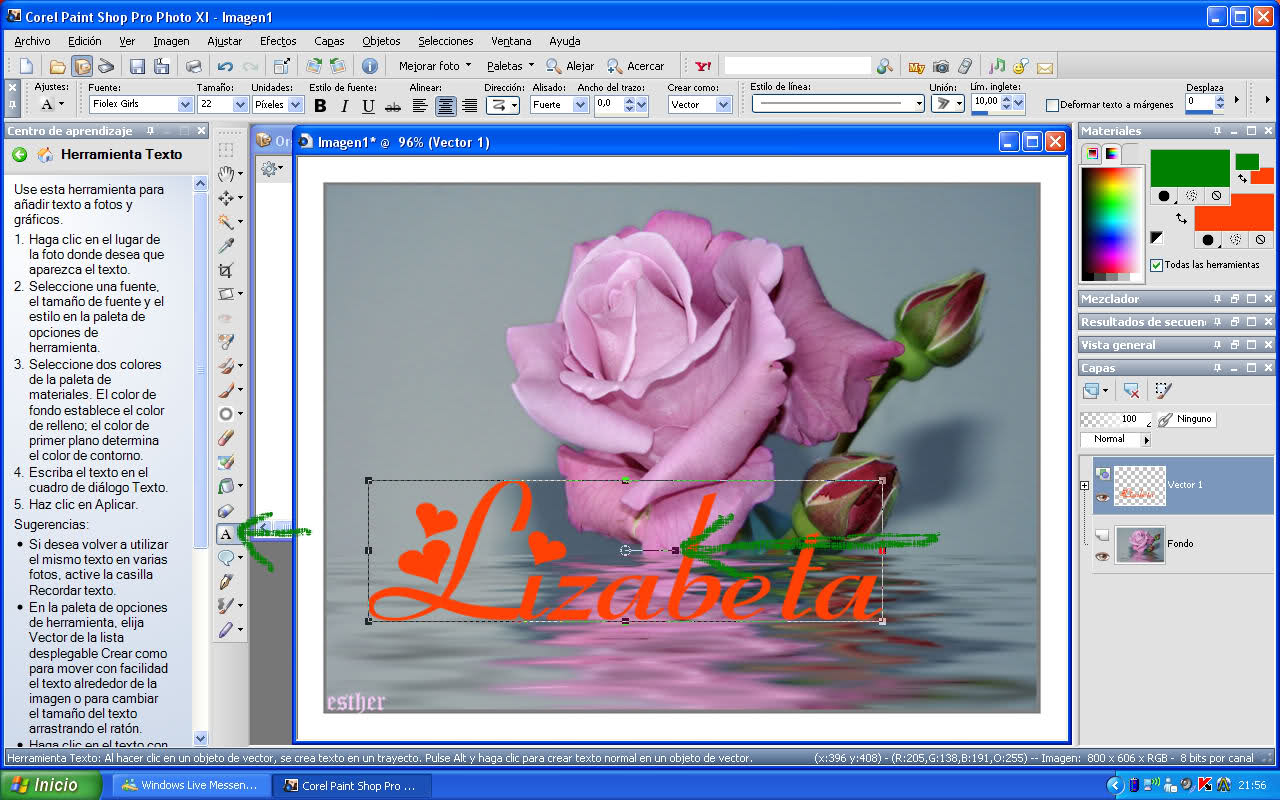Toggle Italic font style

[x=345, y=106]
